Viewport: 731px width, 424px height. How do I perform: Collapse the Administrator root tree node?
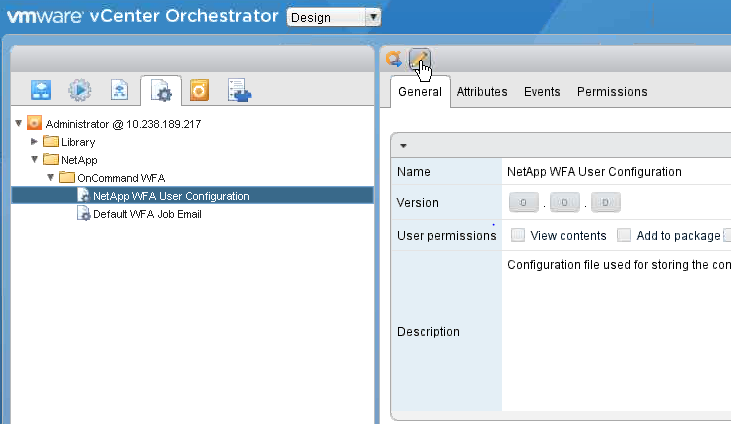point(19,124)
